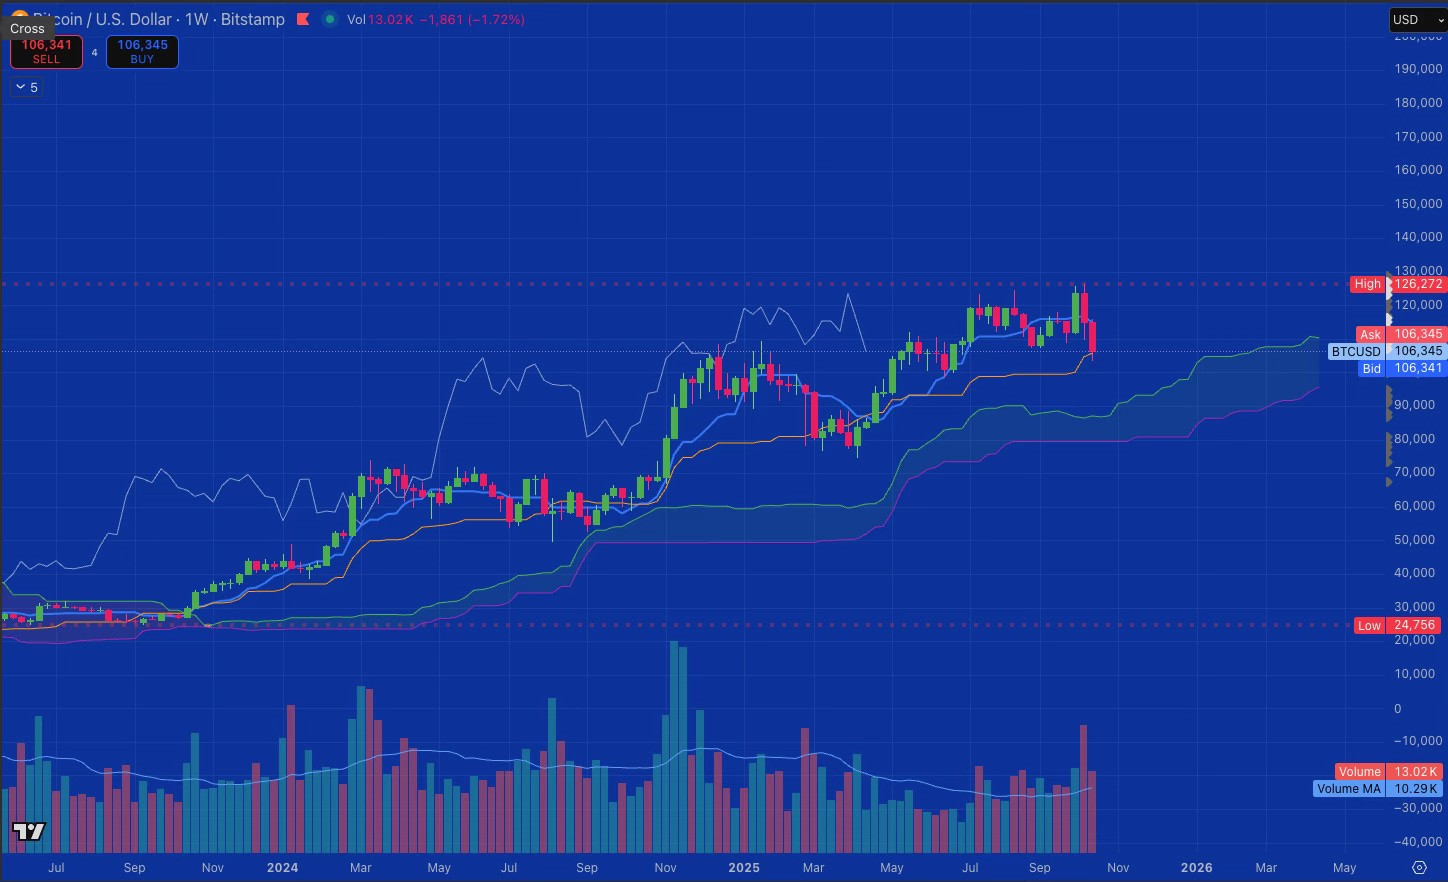Click the 1W interval in chart title
Screen dimensions: 1448x882
196,19
